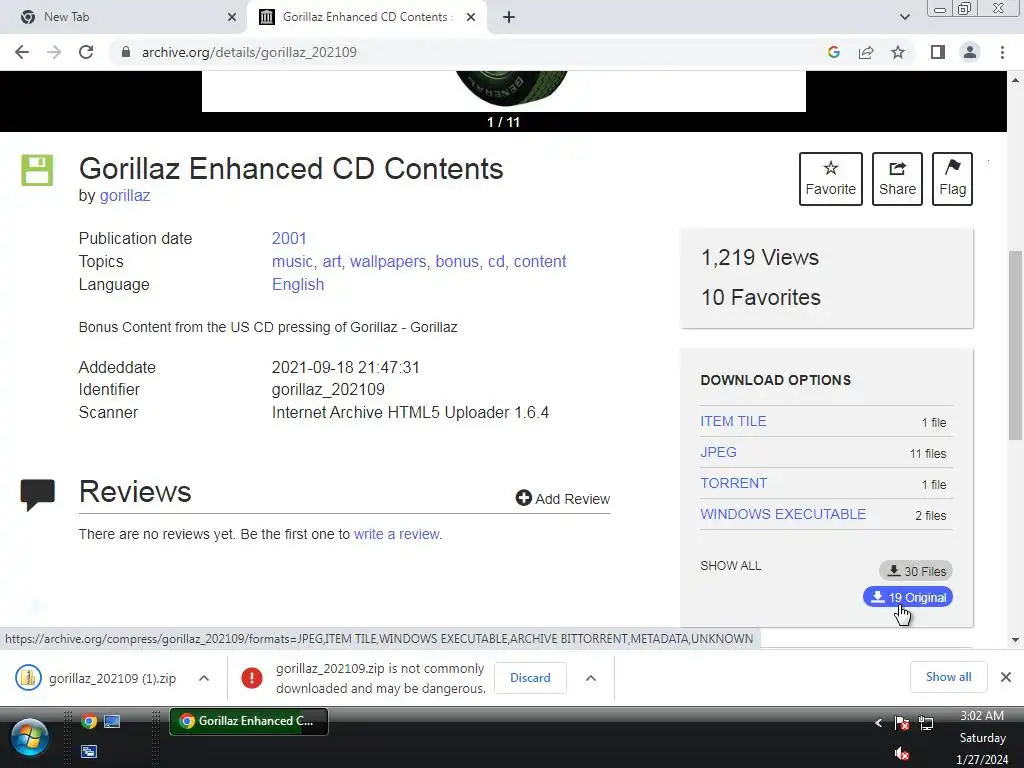1024x768 pixels.
Task: Open the wallpapers topic link
Action: 388,261
